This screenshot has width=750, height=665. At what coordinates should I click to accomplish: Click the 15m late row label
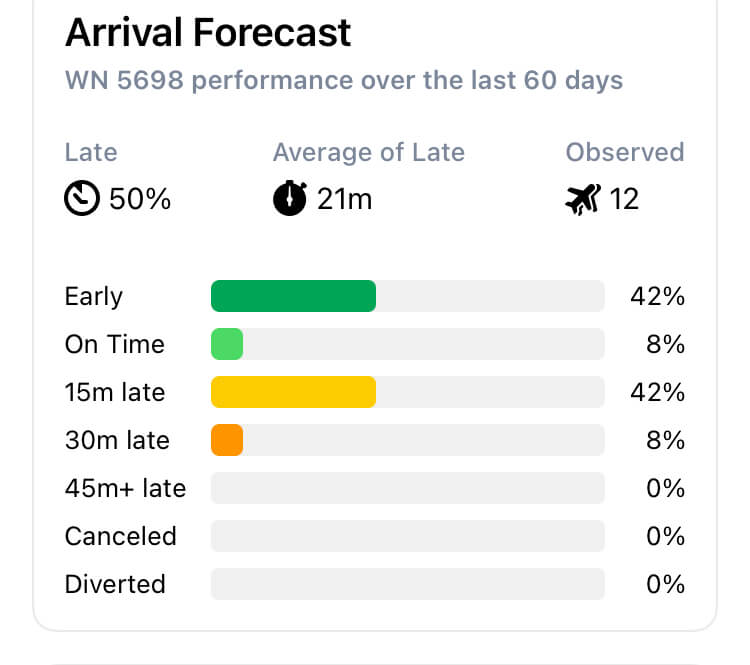115,392
